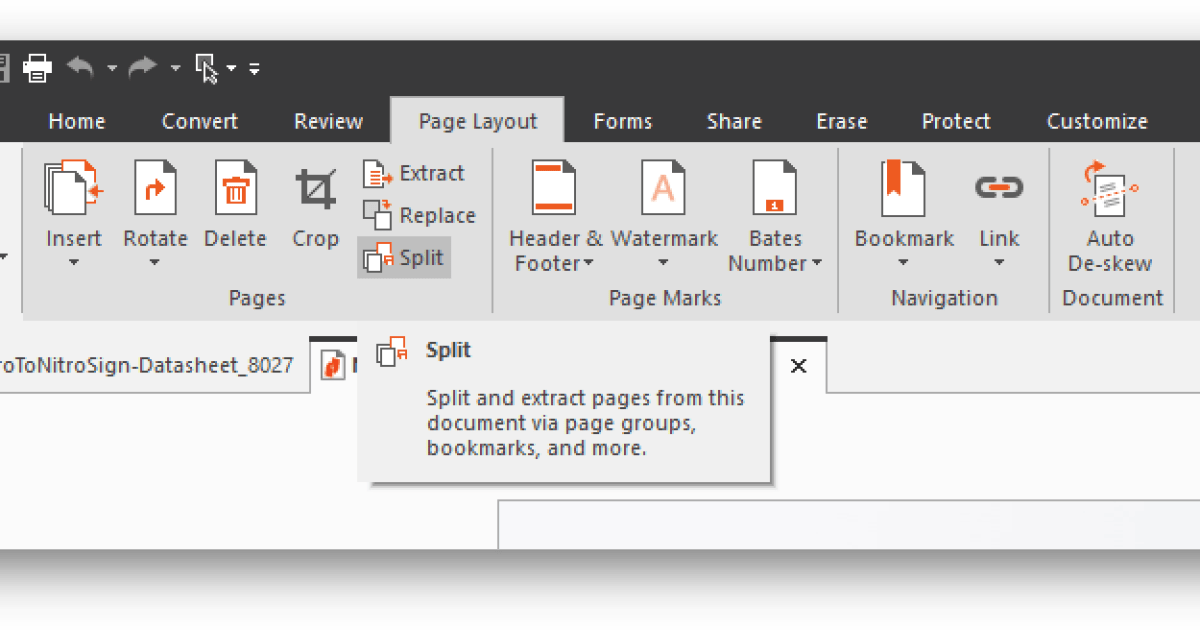Expand the Header & Footer dropdown arrow
This screenshot has width=1200, height=630.
(x=589, y=264)
